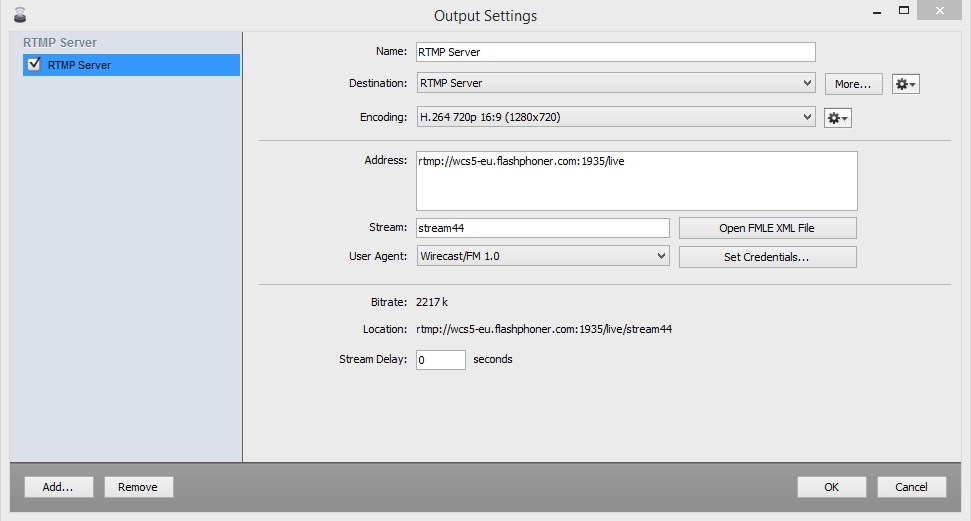Open the encoding gear settings menu
The width and height of the screenshot is (971, 521).
(x=837, y=118)
